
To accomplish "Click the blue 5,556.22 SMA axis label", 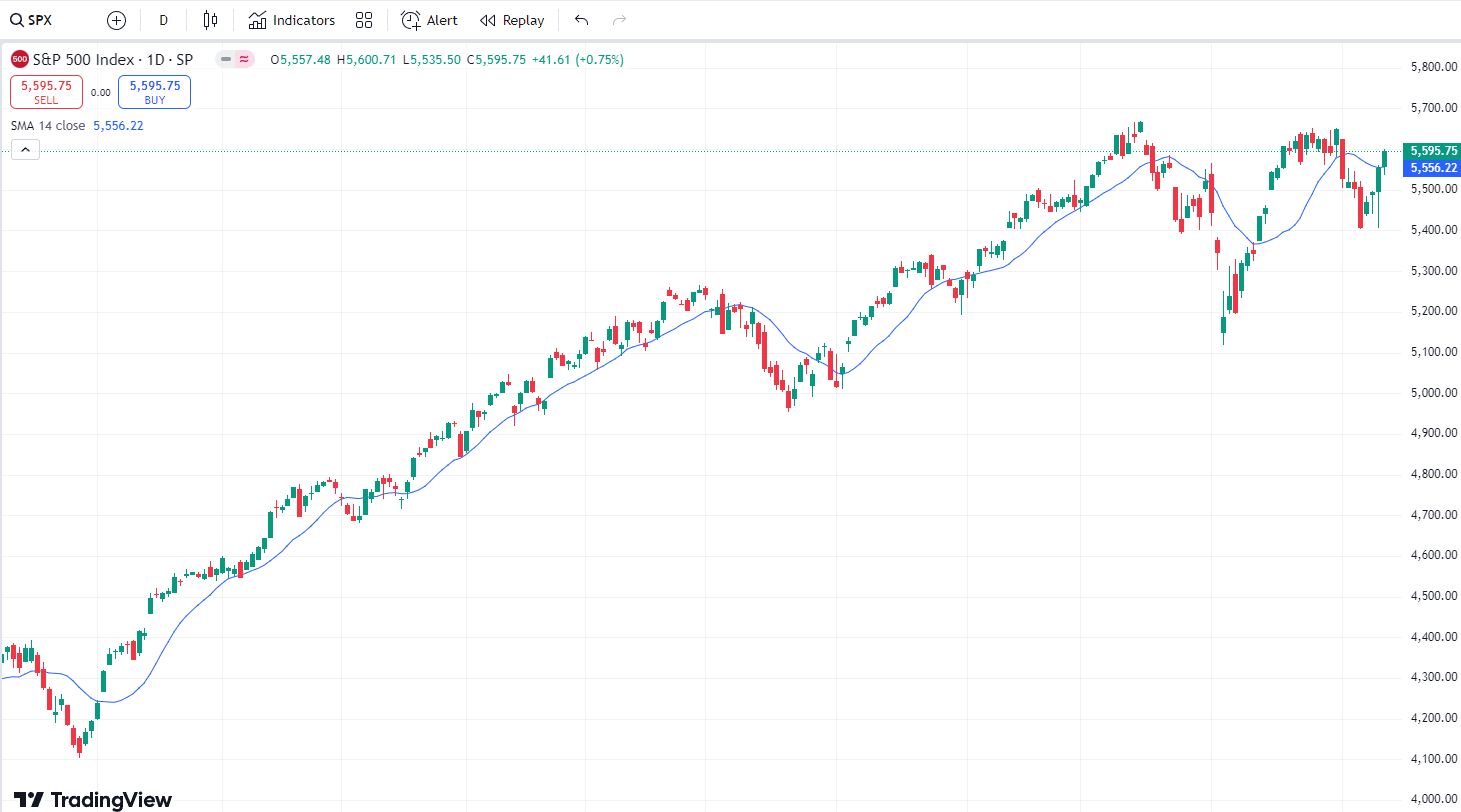I will click(1431, 168).
